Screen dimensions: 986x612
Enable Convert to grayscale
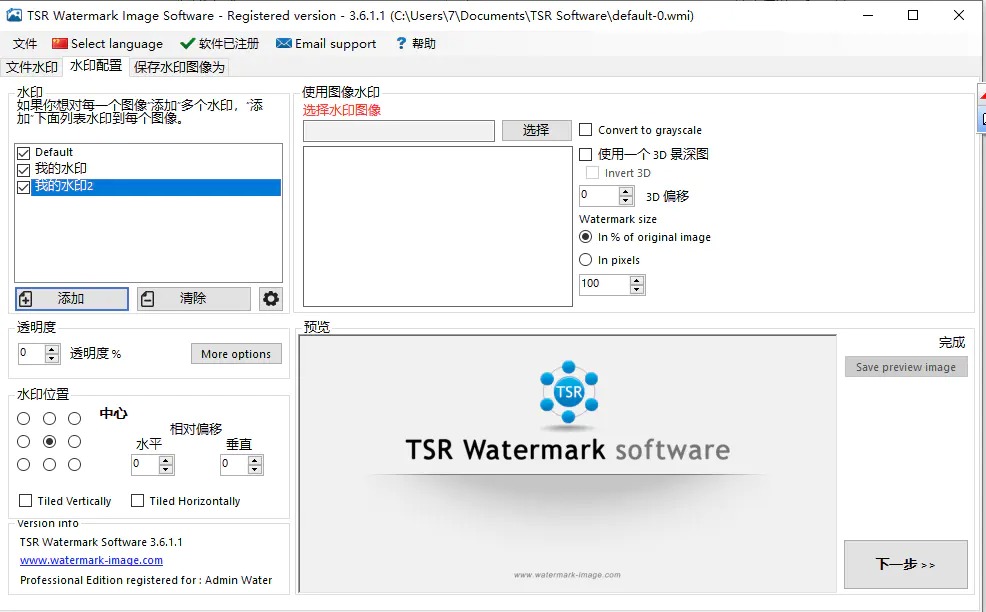point(584,130)
